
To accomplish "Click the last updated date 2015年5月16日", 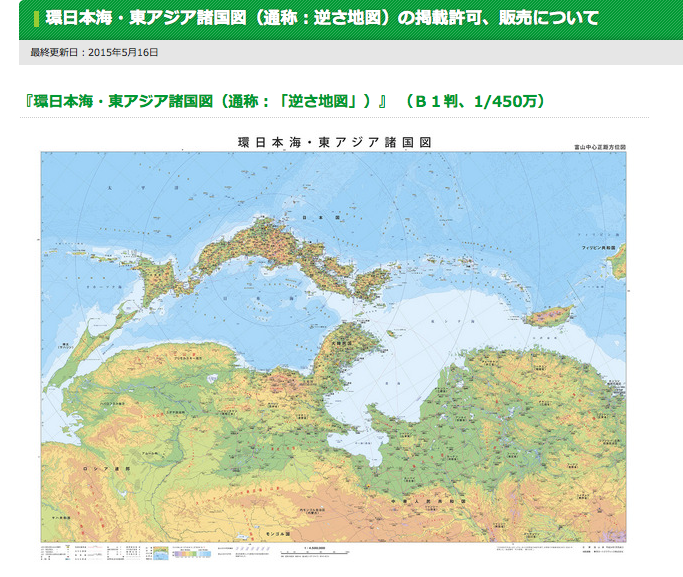I will (94, 52).
